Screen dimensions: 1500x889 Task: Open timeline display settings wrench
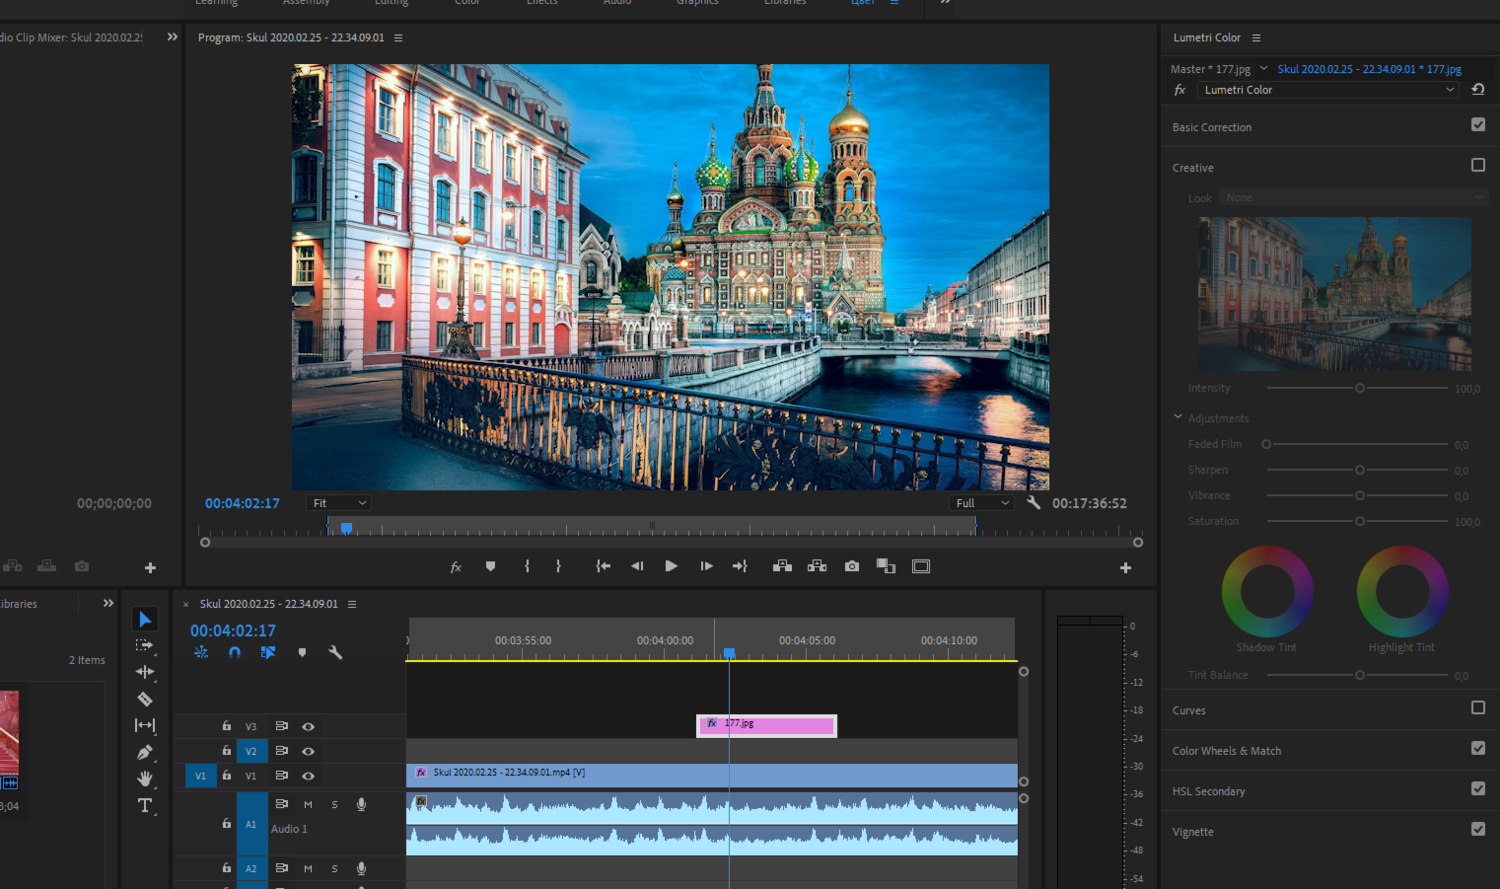pos(335,652)
